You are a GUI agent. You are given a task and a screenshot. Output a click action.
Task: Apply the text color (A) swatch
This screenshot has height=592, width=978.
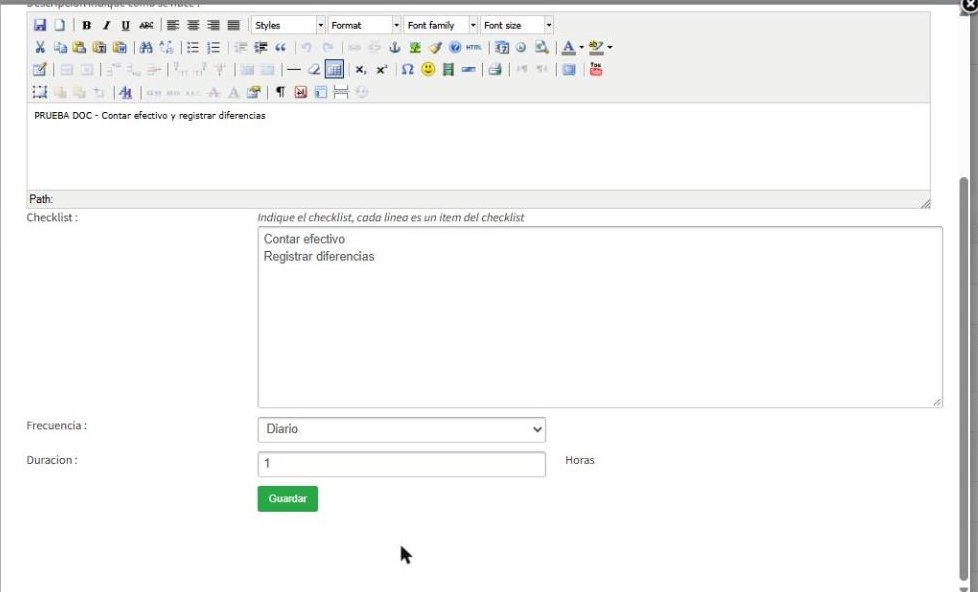[x=568, y=47]
